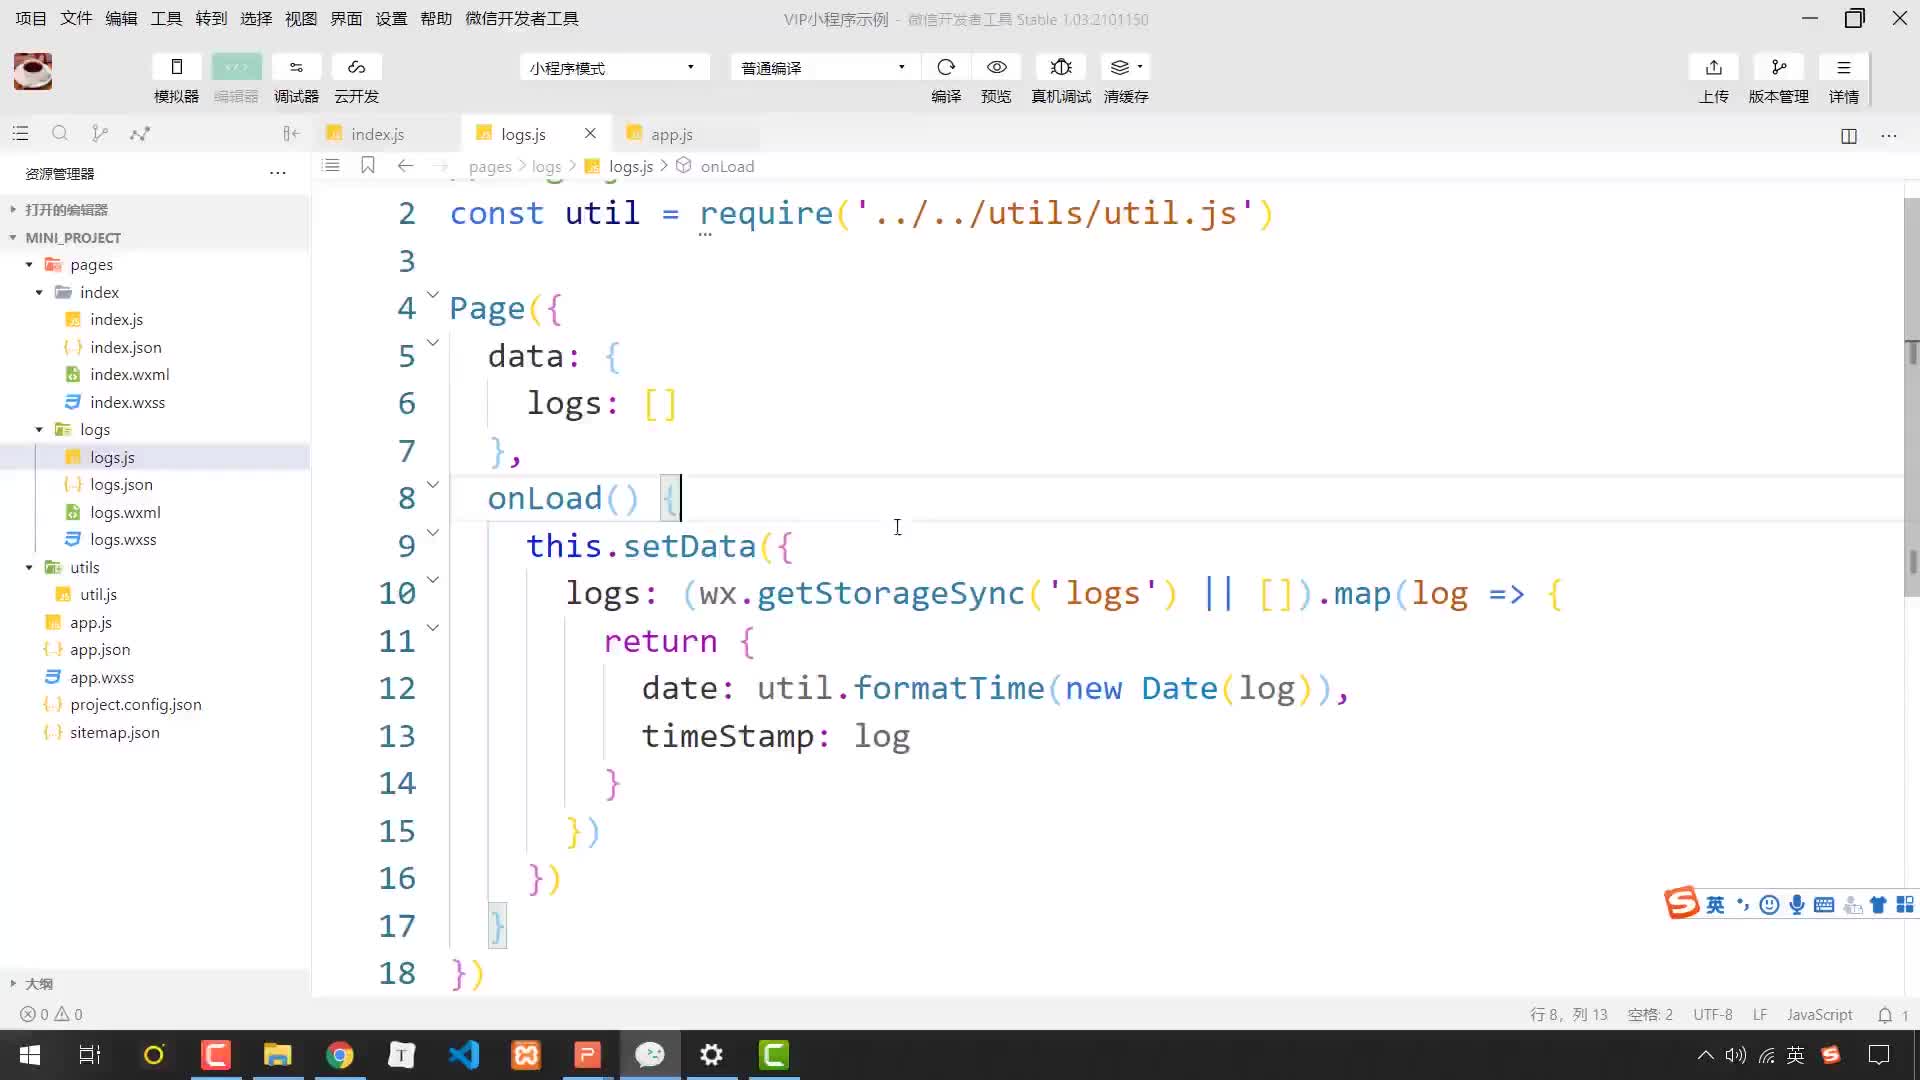Image resolution: width=1920 pixels, height=1080 pixels.
Task: Change the indentation spaces setting (空格: 2)
Action: click(x=1650, y=1014)
